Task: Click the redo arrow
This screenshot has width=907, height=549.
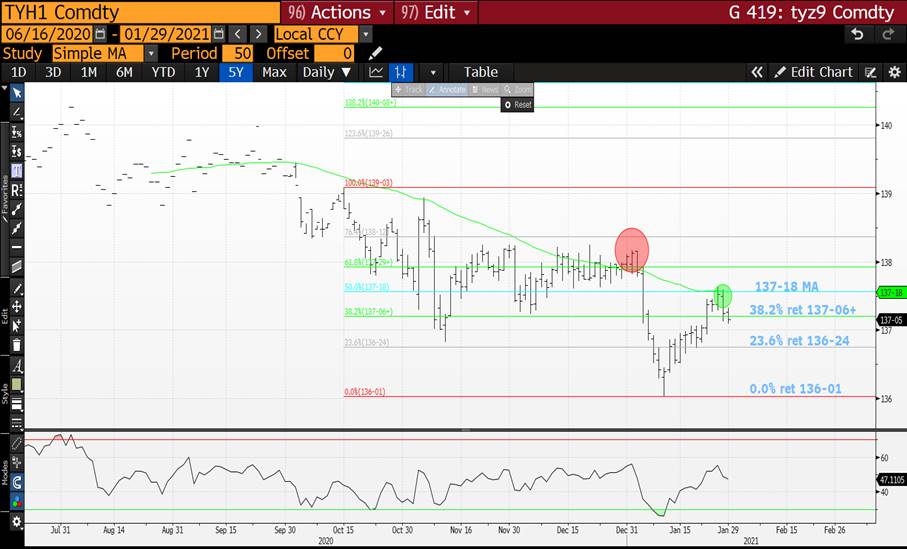Action: [x=888, y=34]
